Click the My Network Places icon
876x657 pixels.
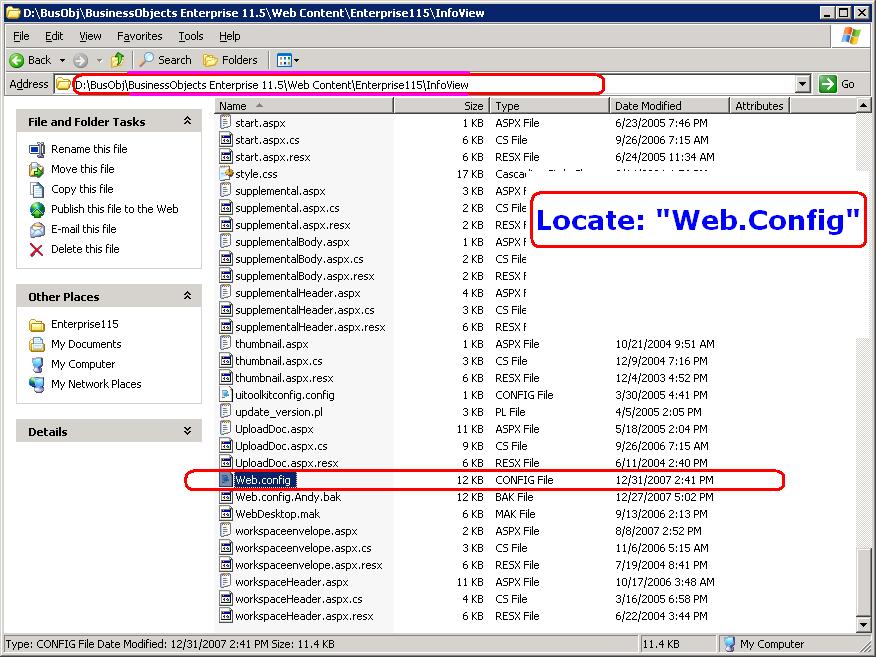(37, 384)
